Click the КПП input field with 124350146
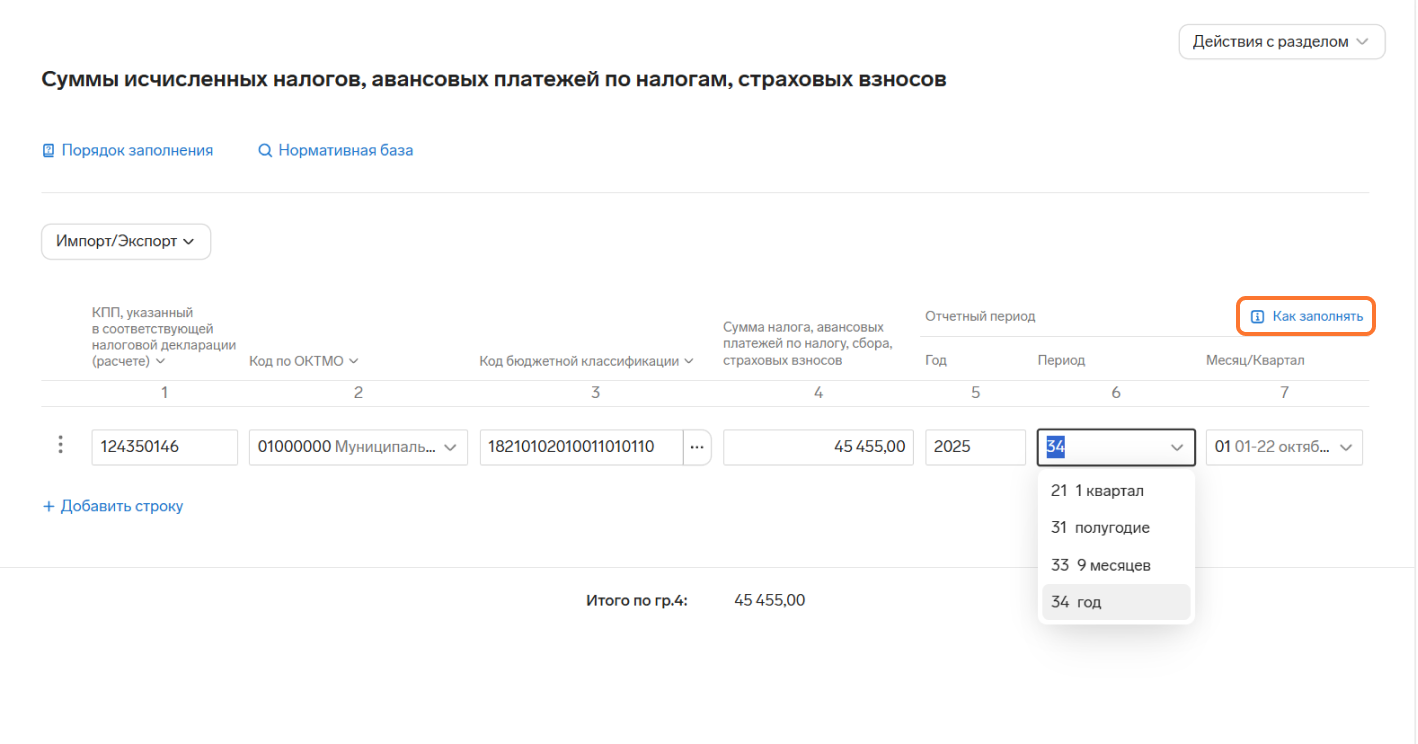The image size is (1418, 744). click(x=164, y=447)
